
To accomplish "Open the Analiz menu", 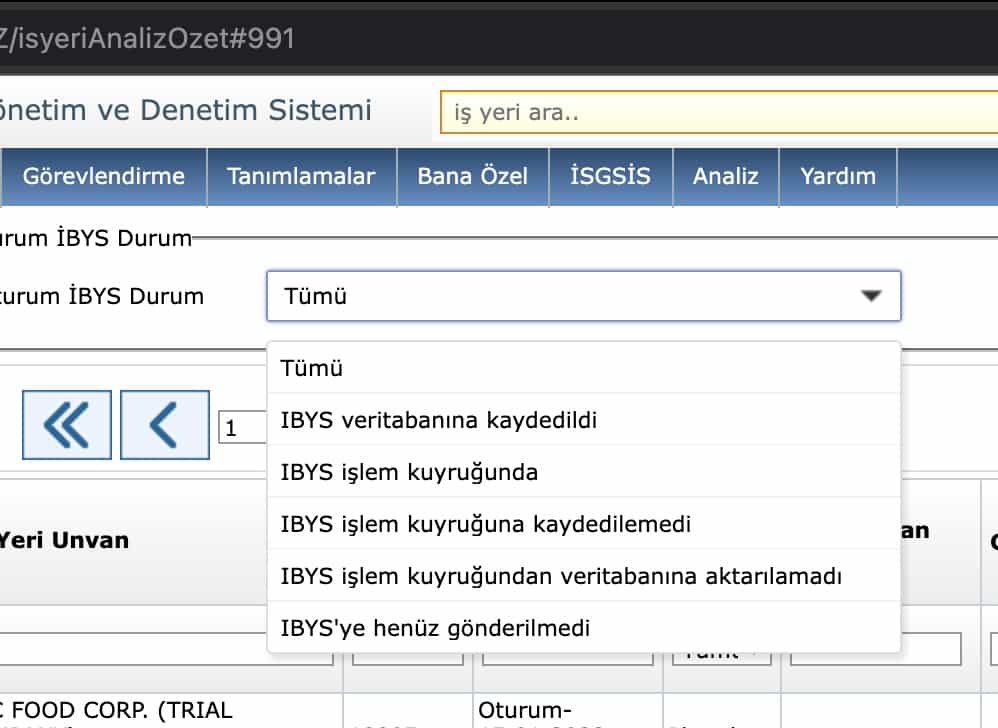I will click(x=725, y=177).
